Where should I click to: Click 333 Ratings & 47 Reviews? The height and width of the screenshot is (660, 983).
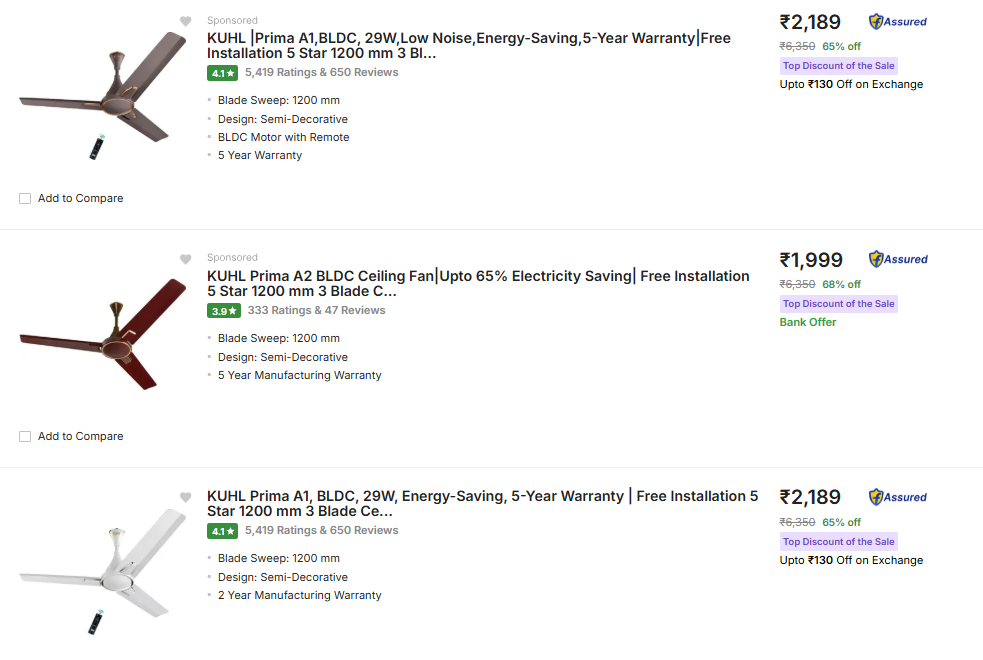click(317, 310)
